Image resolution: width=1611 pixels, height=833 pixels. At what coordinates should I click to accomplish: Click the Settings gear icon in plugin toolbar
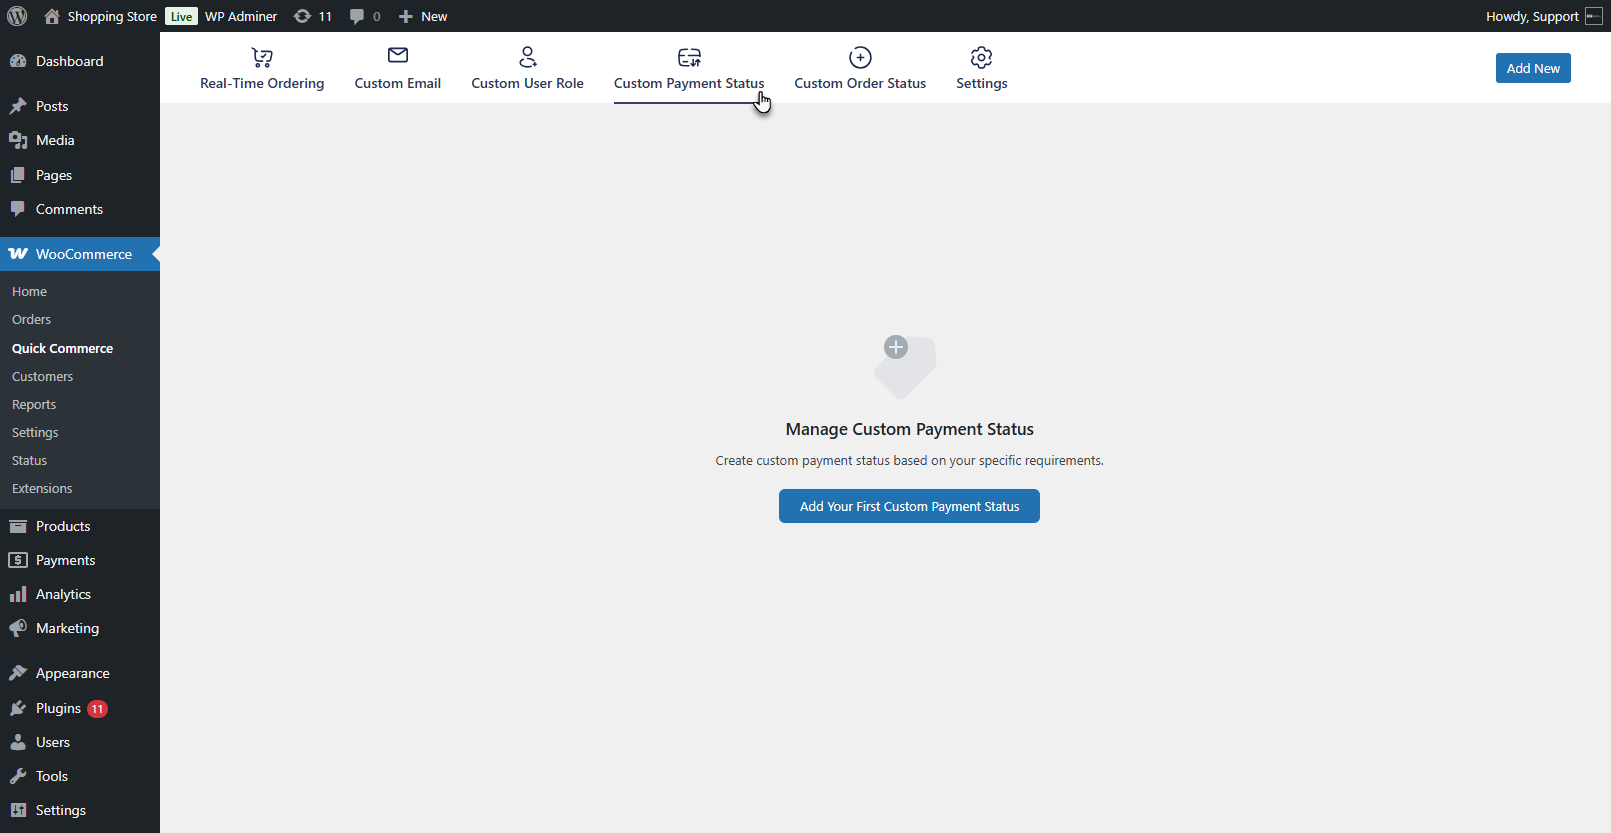[x=981, y=57]
